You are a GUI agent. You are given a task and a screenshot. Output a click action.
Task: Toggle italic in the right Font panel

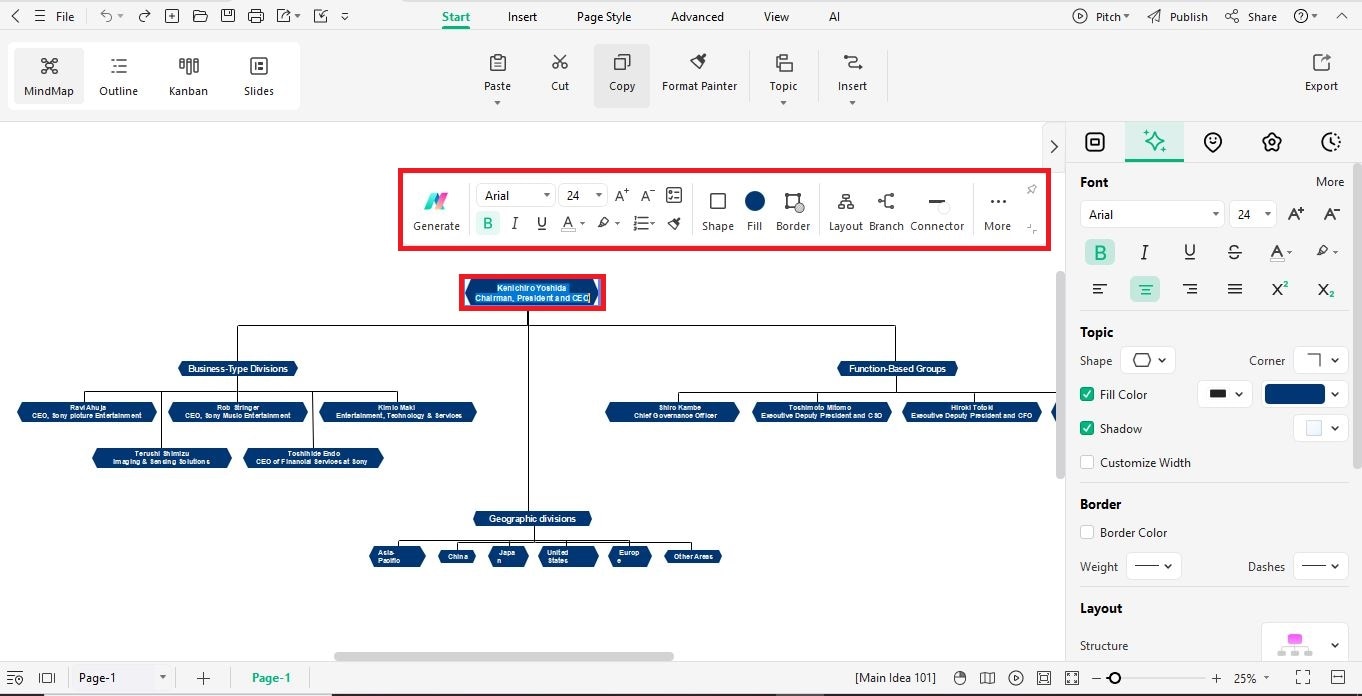(1144, 252)
